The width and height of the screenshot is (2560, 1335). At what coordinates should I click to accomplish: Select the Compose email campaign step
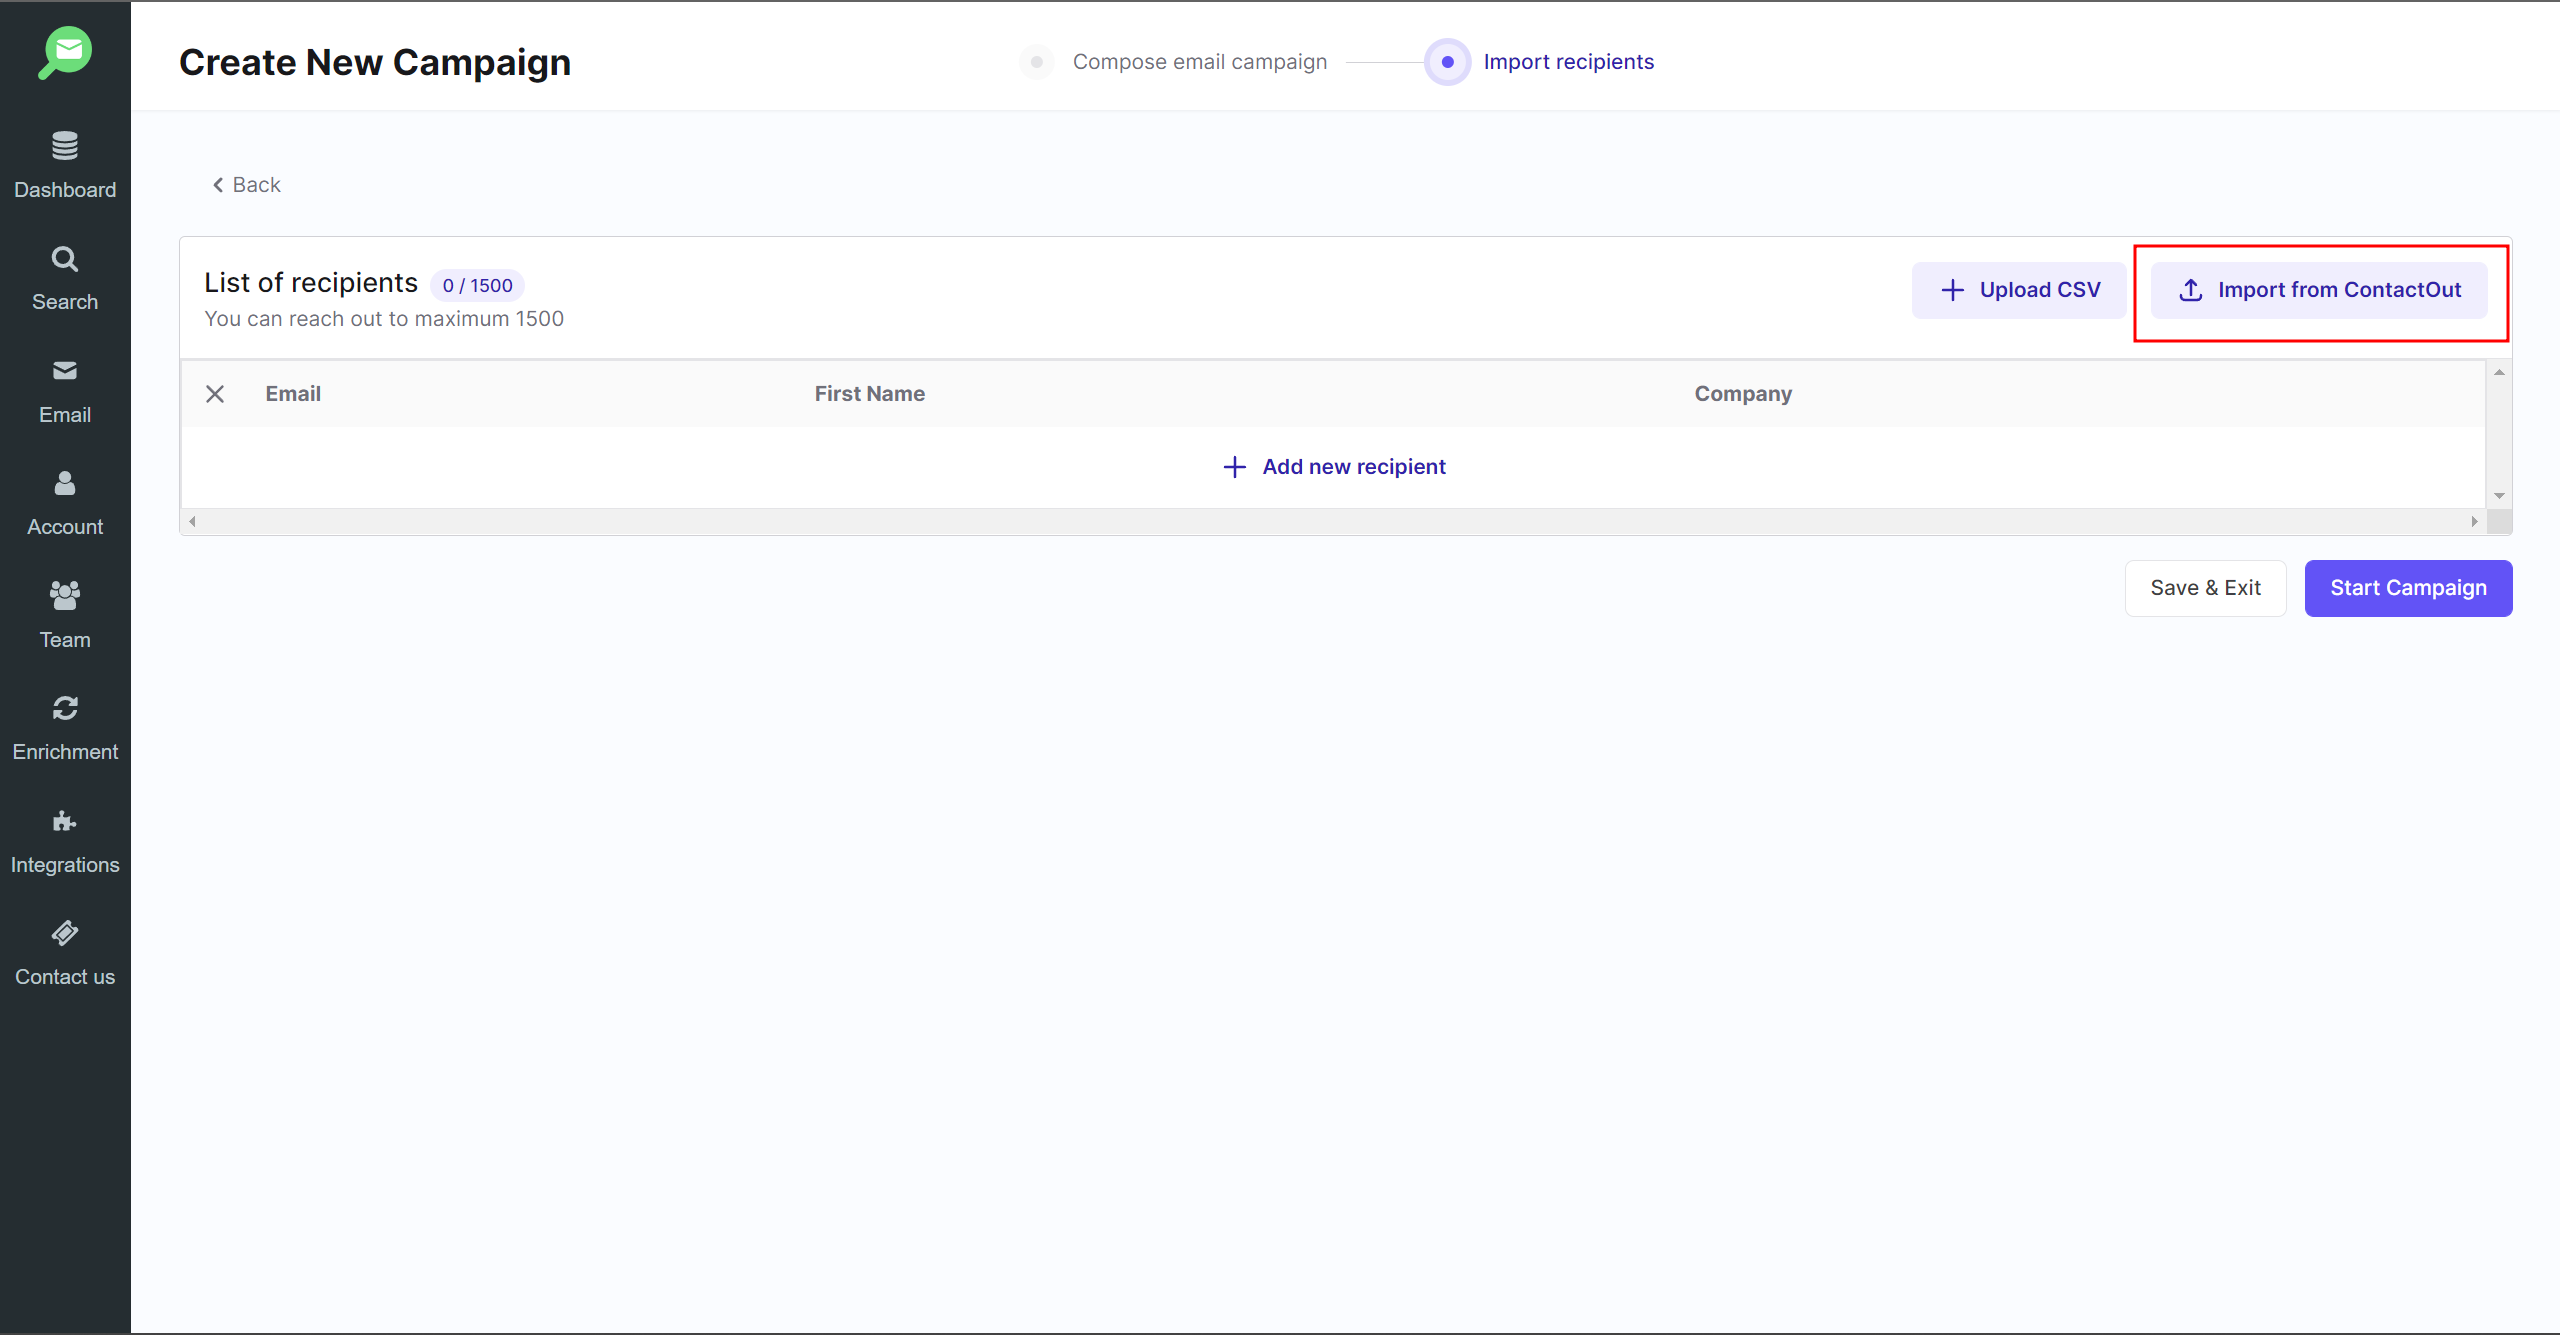[1199, 62]
